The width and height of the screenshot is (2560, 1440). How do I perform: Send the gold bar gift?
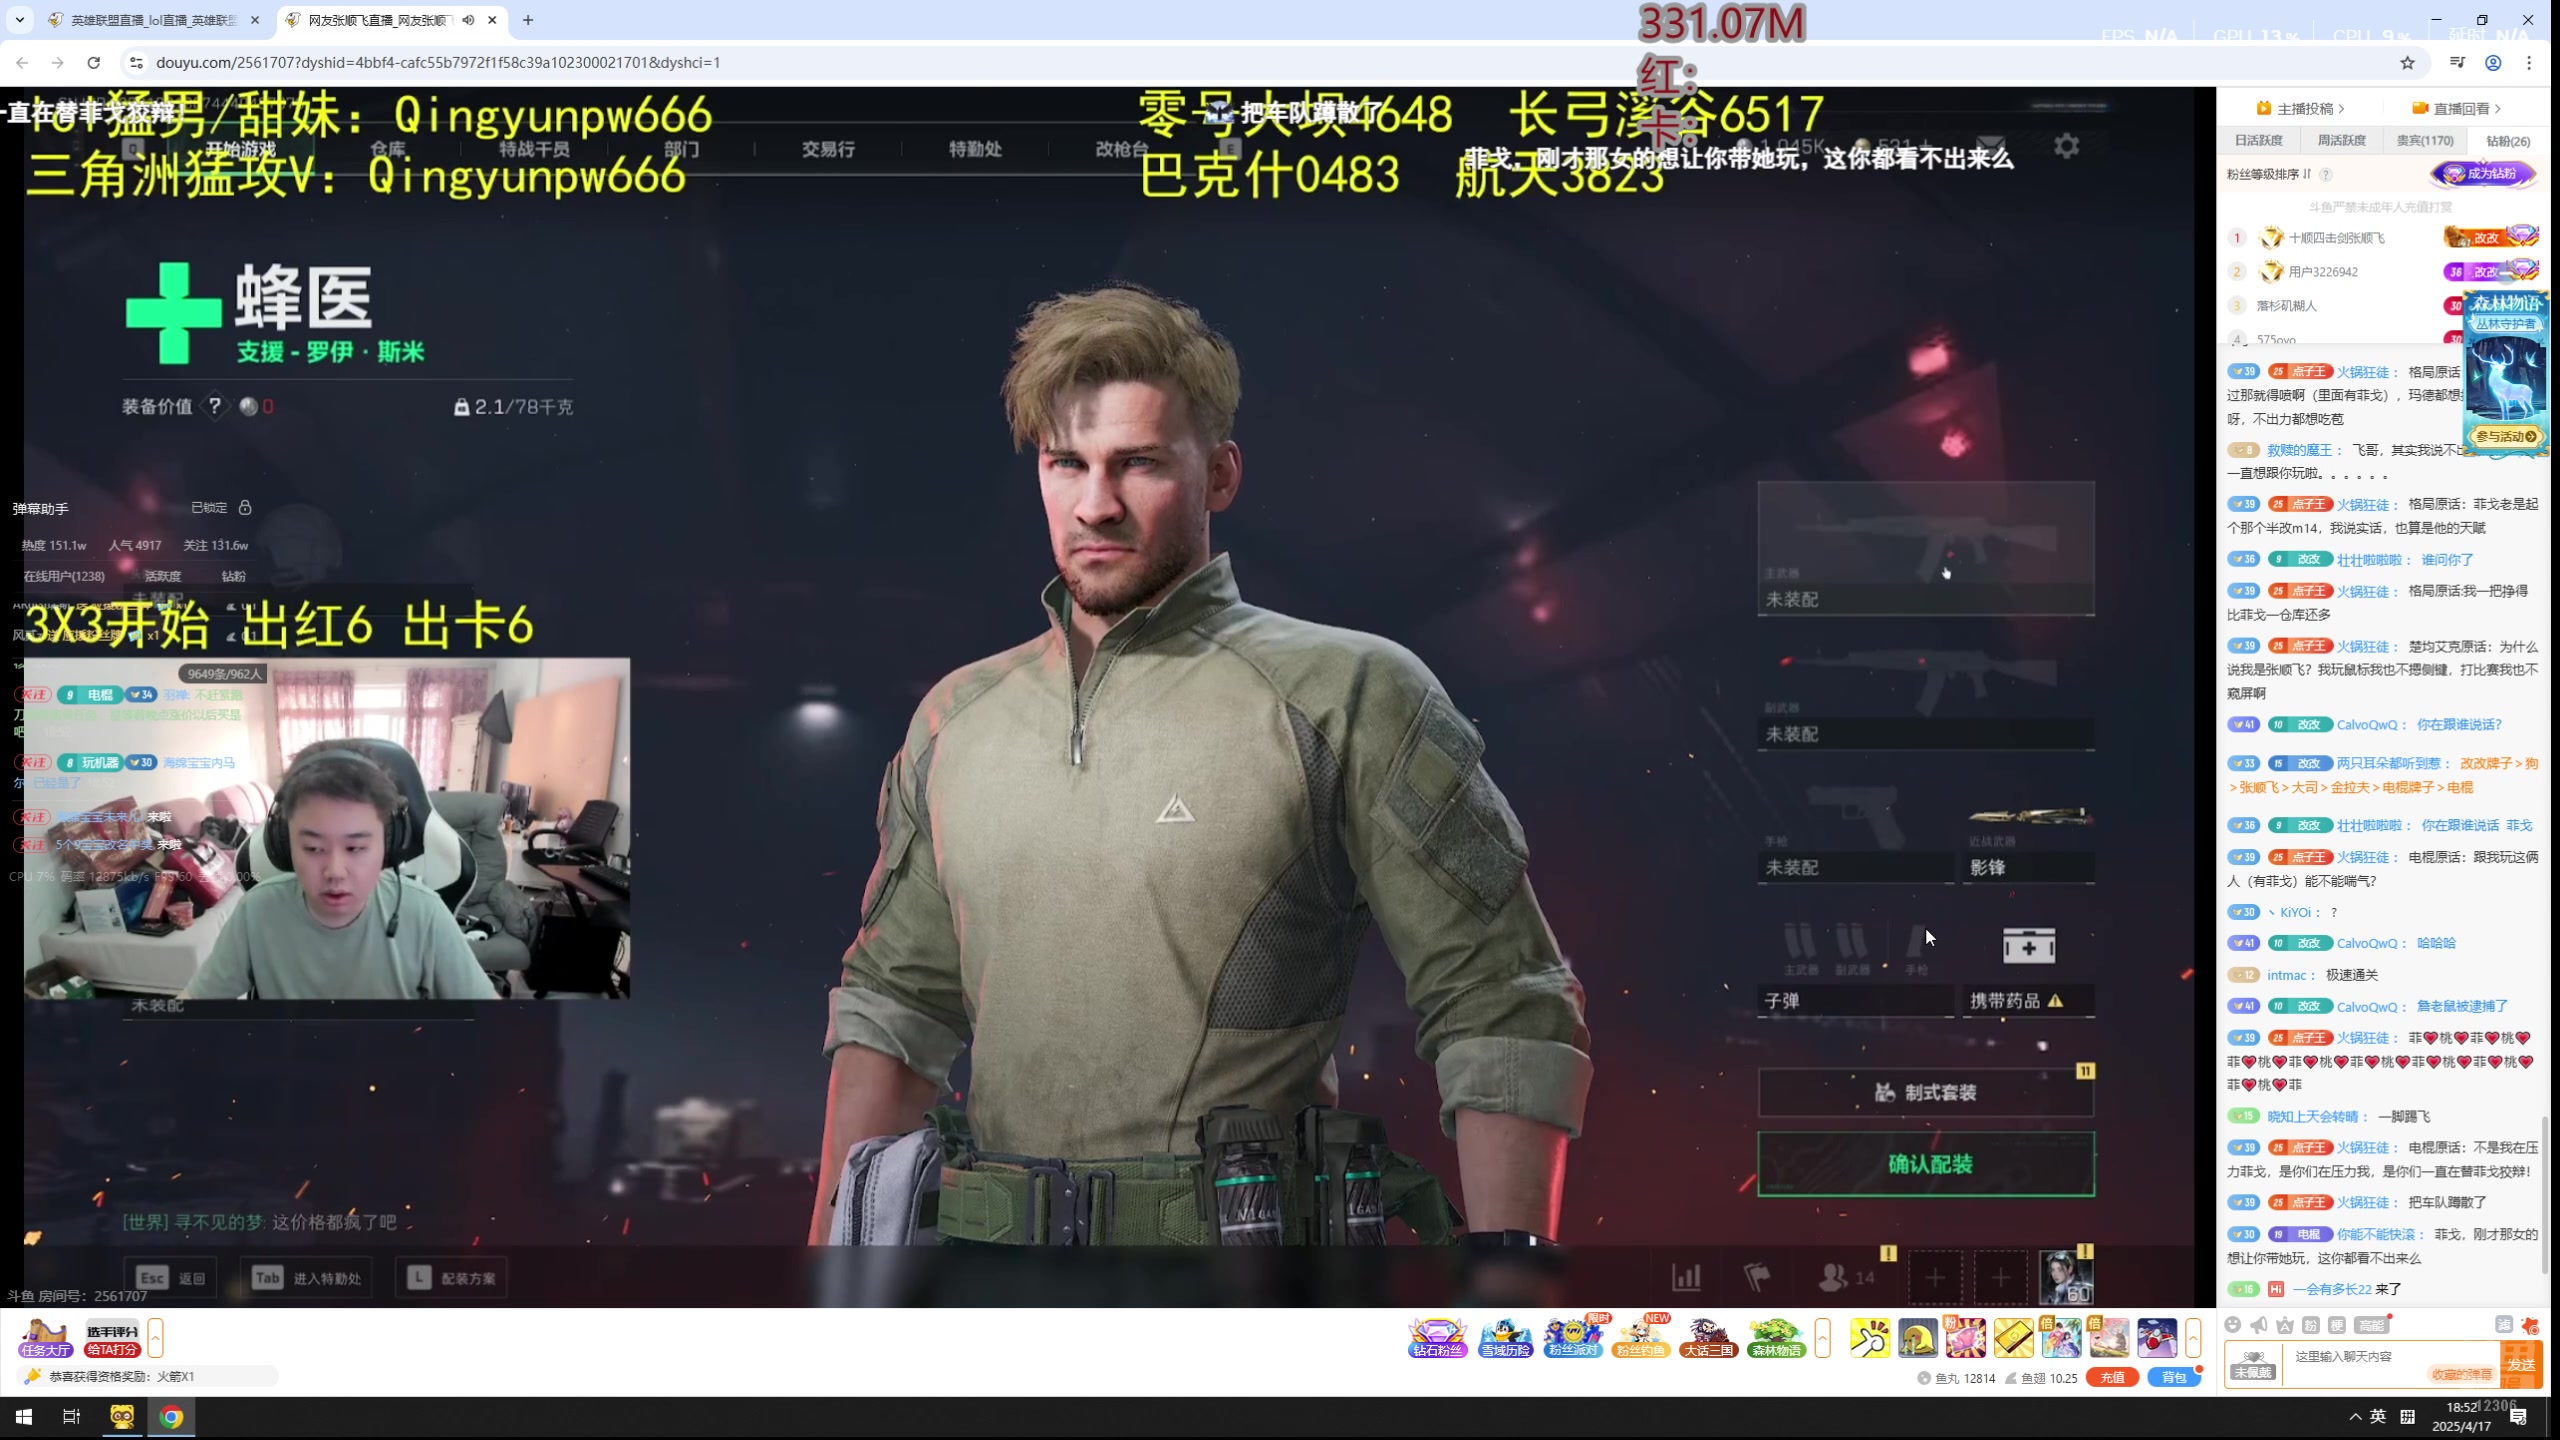[2014, 1338]
